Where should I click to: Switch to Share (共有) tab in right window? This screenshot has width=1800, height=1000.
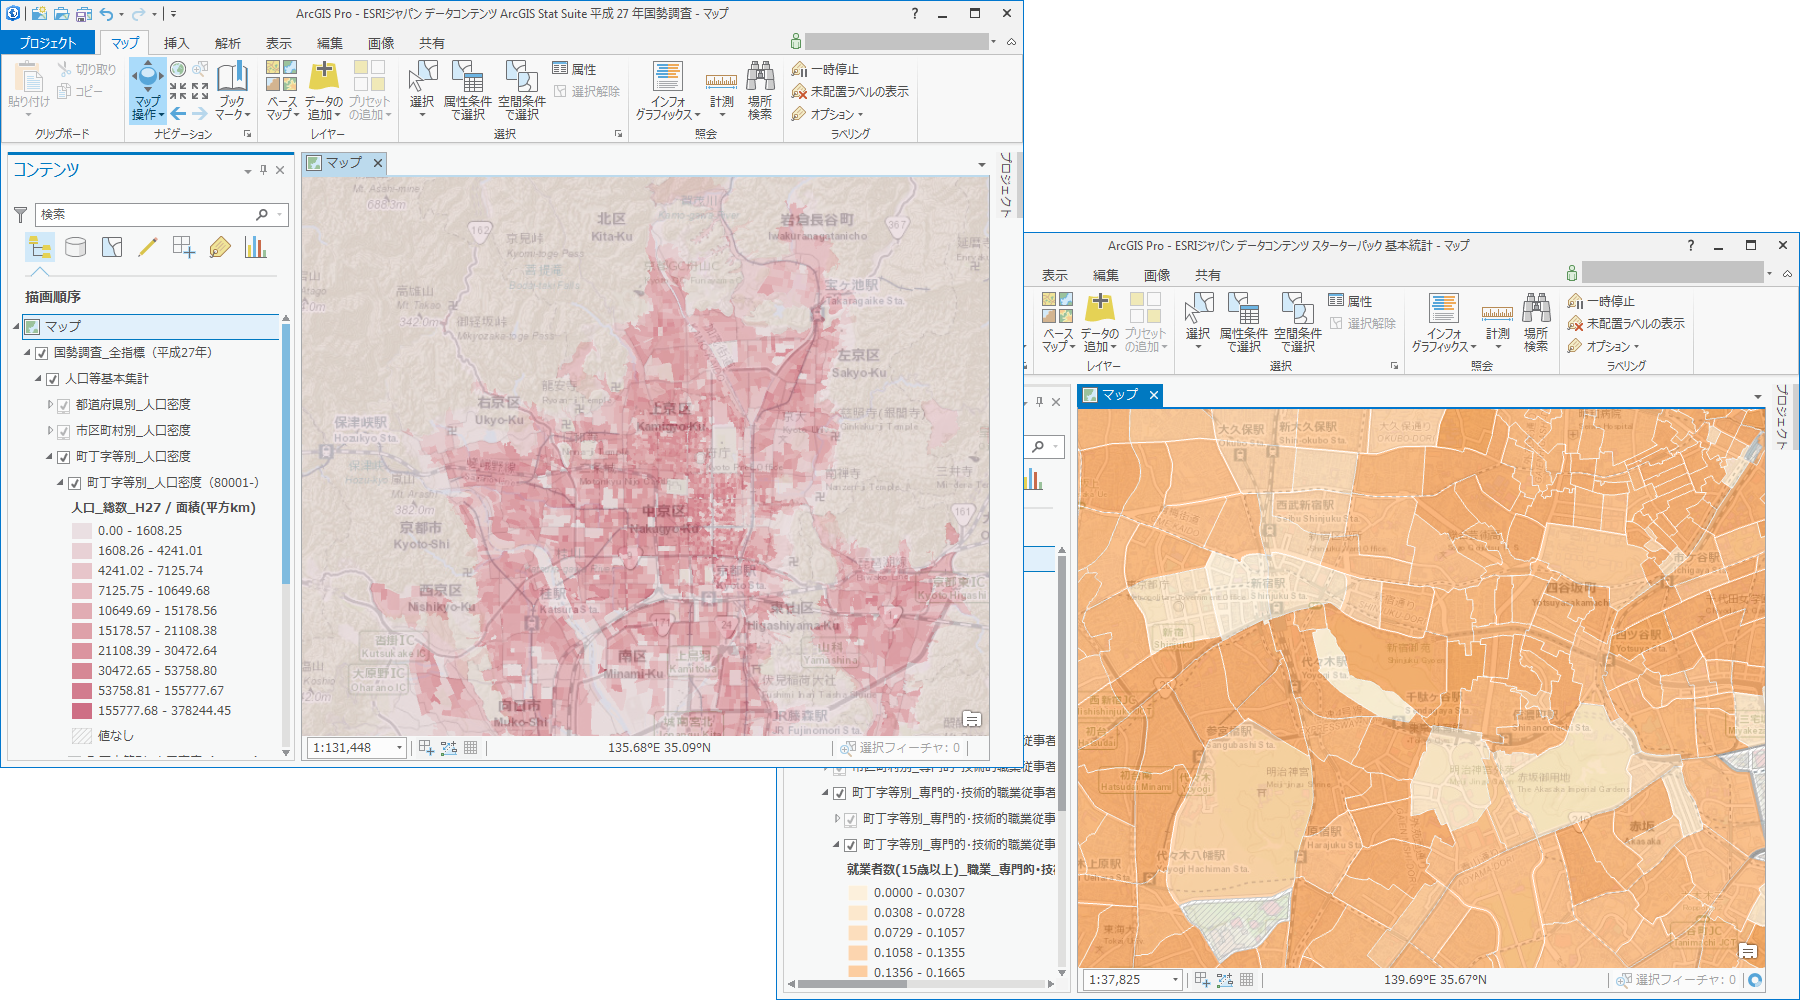pyautogui.click(x=1208, y=275)
